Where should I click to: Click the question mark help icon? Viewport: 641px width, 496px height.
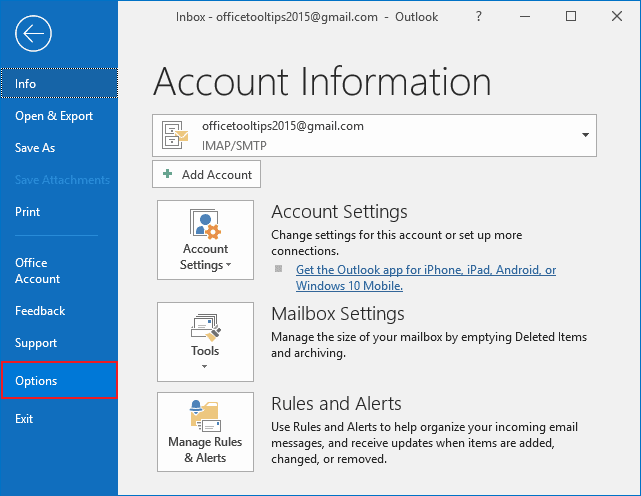pyautogui.click(x=479, y=16)
